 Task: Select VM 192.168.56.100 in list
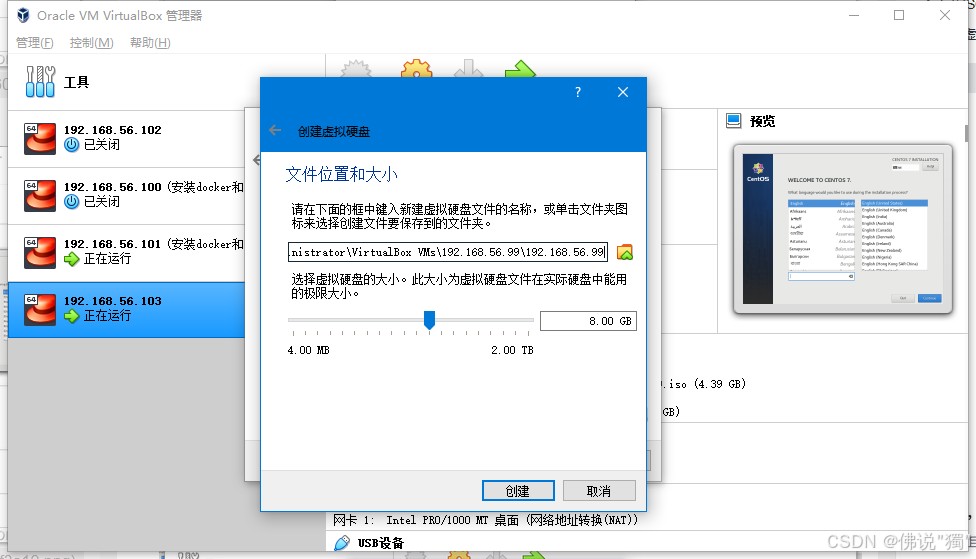click(126, 195)
